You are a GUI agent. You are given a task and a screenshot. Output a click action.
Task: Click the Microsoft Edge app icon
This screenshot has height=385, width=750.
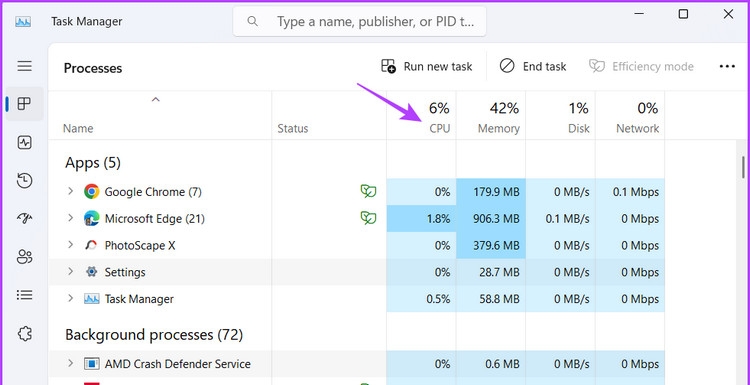point(91,219)
